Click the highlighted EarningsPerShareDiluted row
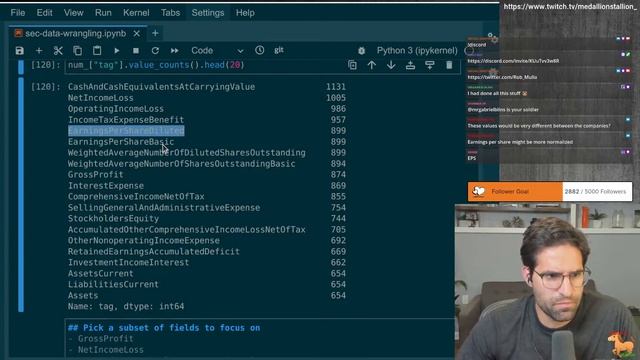This screenshot has width=640, height=360. (126, 131)
